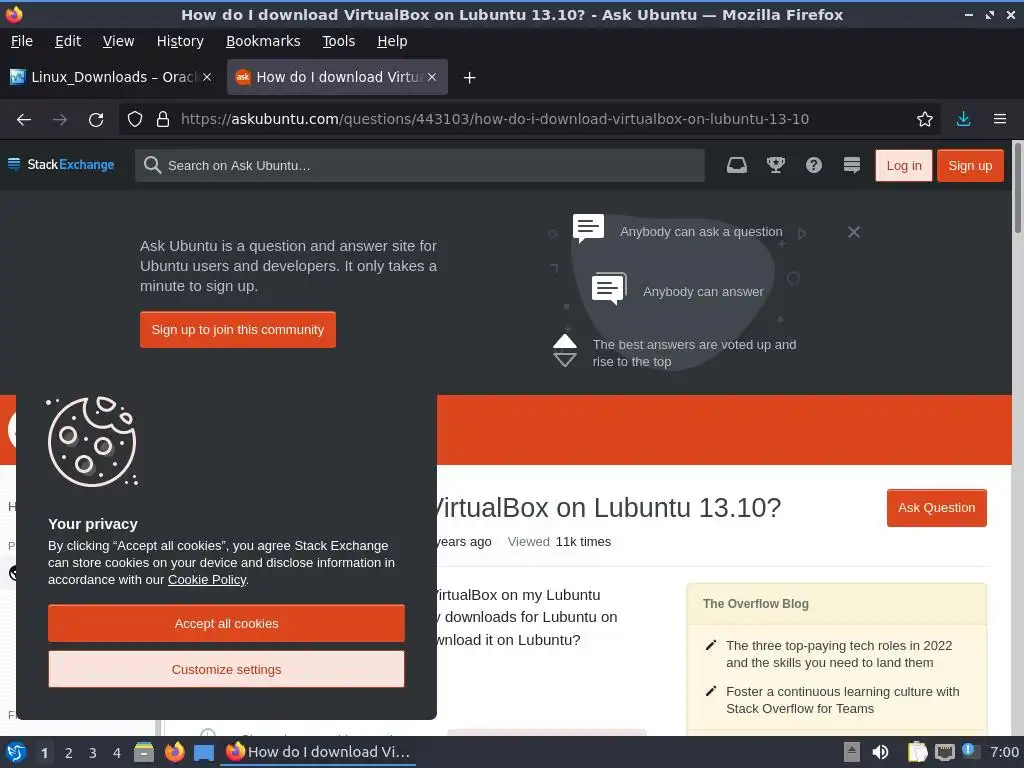1024x768 pixels.
Task: Click the Ask Question button
Action: [x=936, y=508]
